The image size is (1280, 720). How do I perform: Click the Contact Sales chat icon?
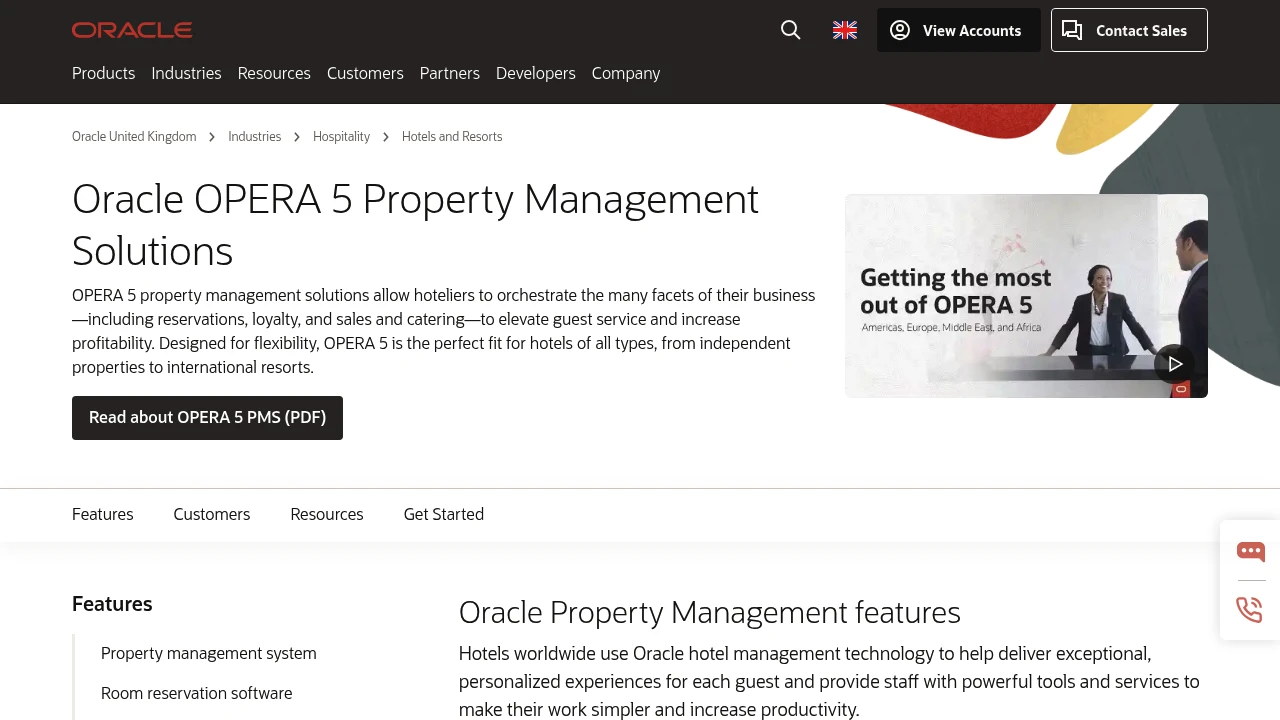tap(1072, 30)
